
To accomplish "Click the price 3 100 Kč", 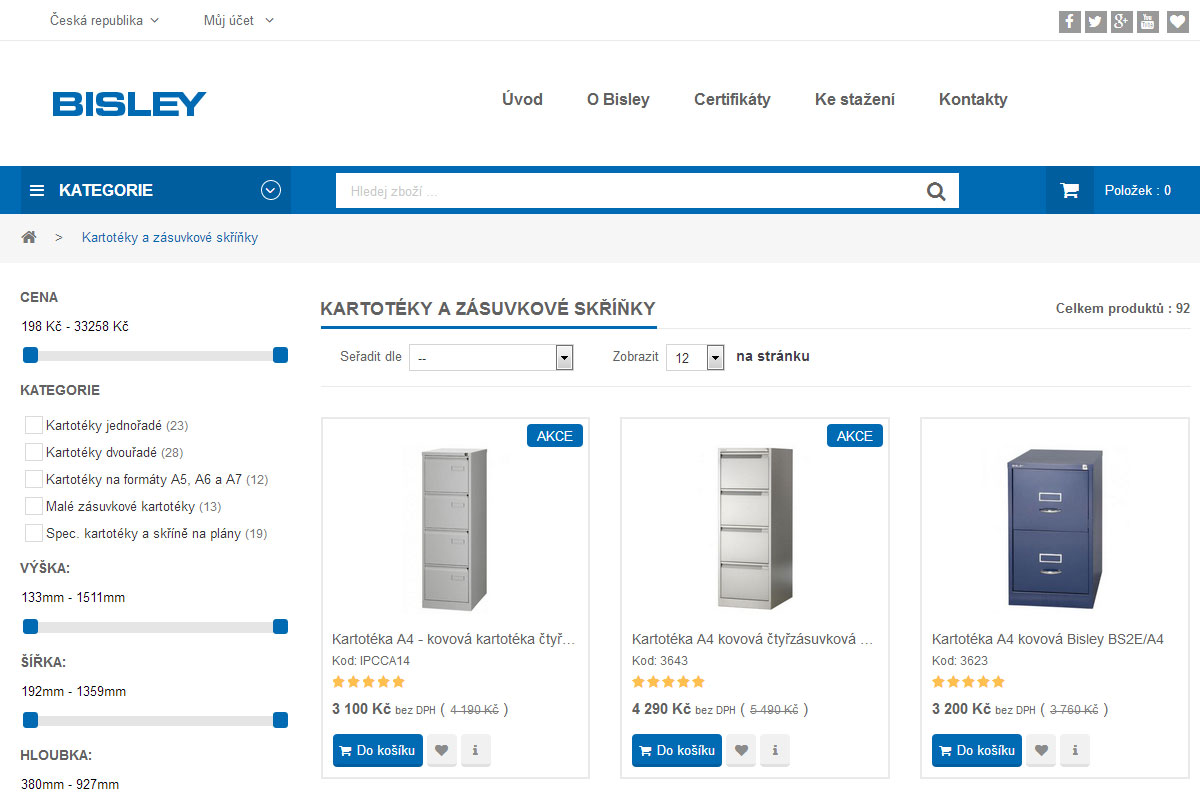I will coord(361,709).
